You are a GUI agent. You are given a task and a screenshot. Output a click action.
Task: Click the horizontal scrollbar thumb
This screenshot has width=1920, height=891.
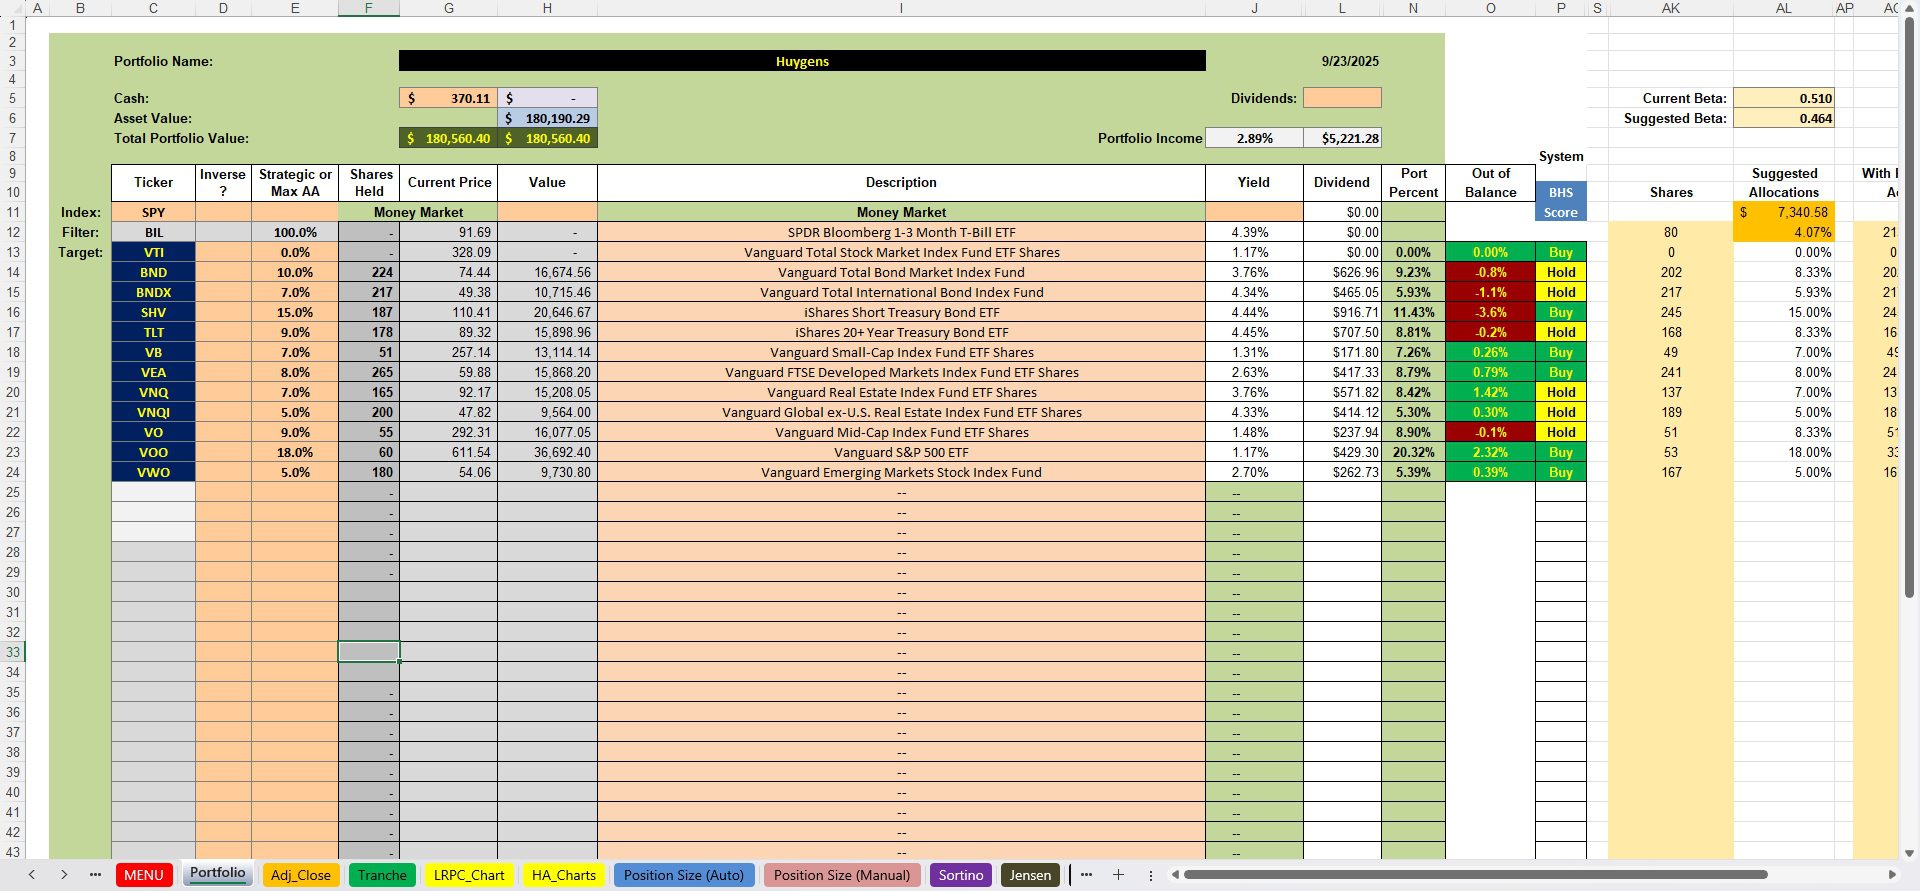coord(1474,875)
